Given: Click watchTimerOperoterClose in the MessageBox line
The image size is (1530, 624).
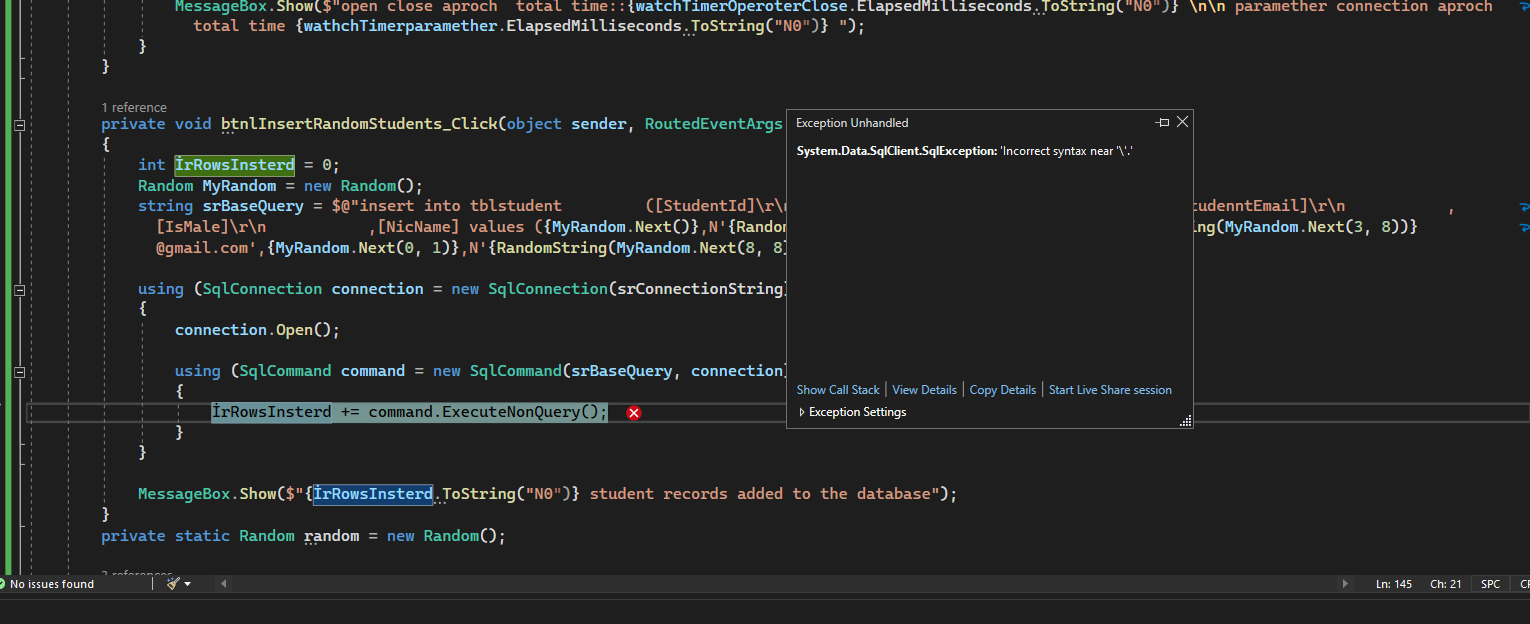Looking at the screenshot, I should click(741, 7).
